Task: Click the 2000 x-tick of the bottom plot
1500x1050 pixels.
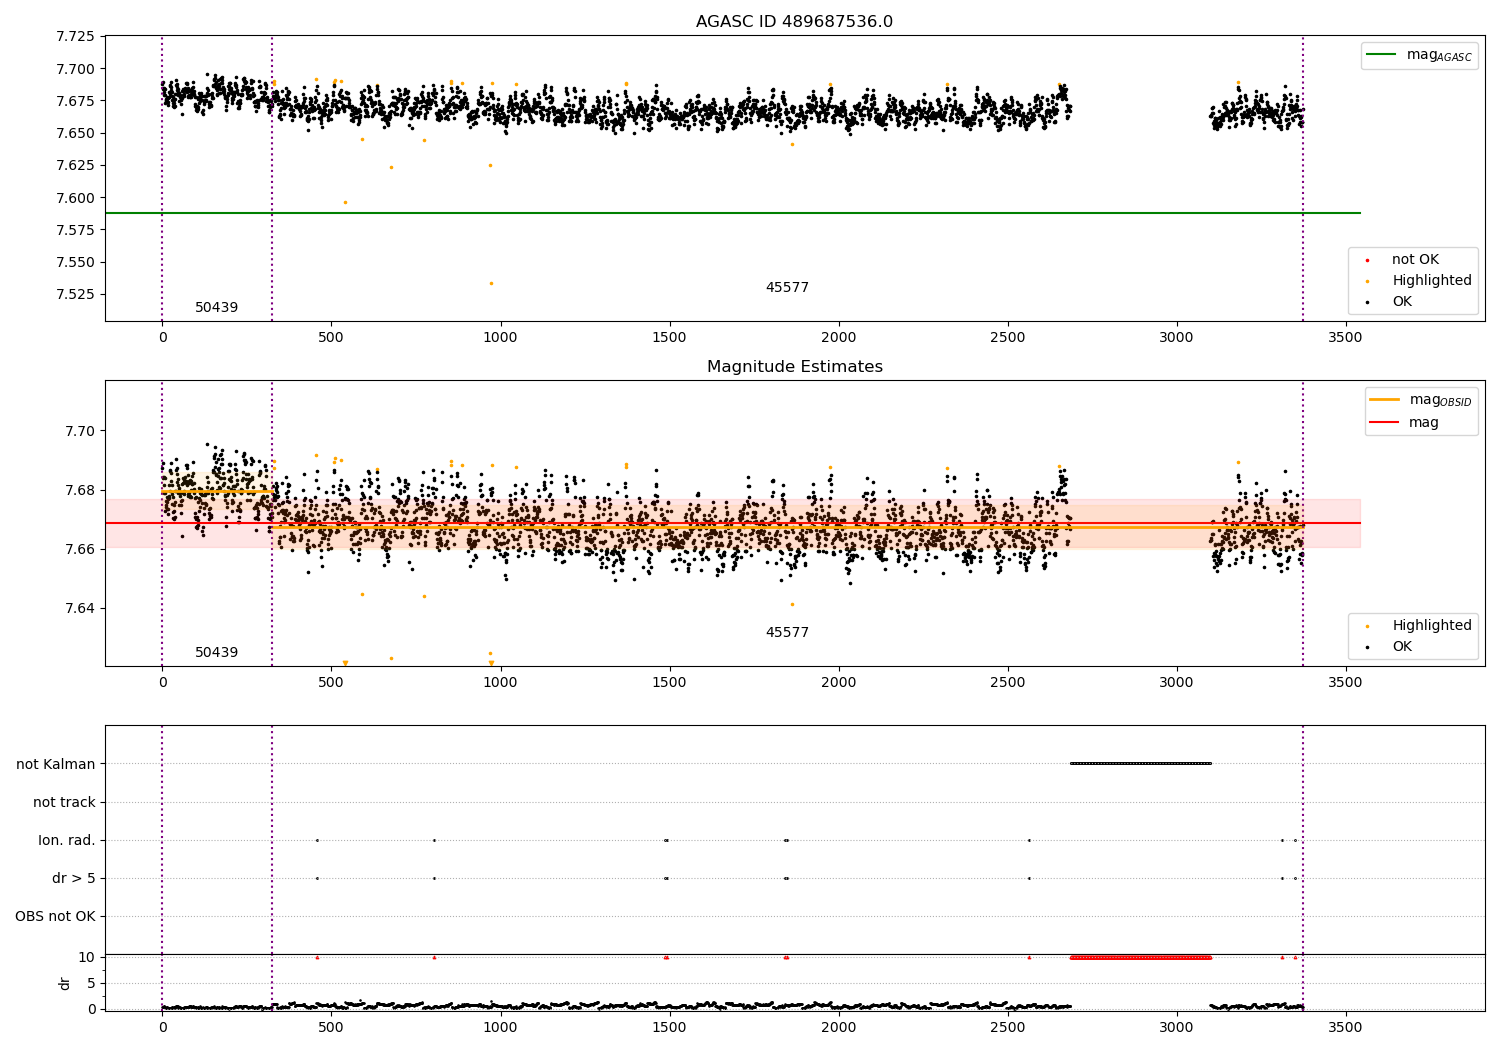Action: (838, 1026)
